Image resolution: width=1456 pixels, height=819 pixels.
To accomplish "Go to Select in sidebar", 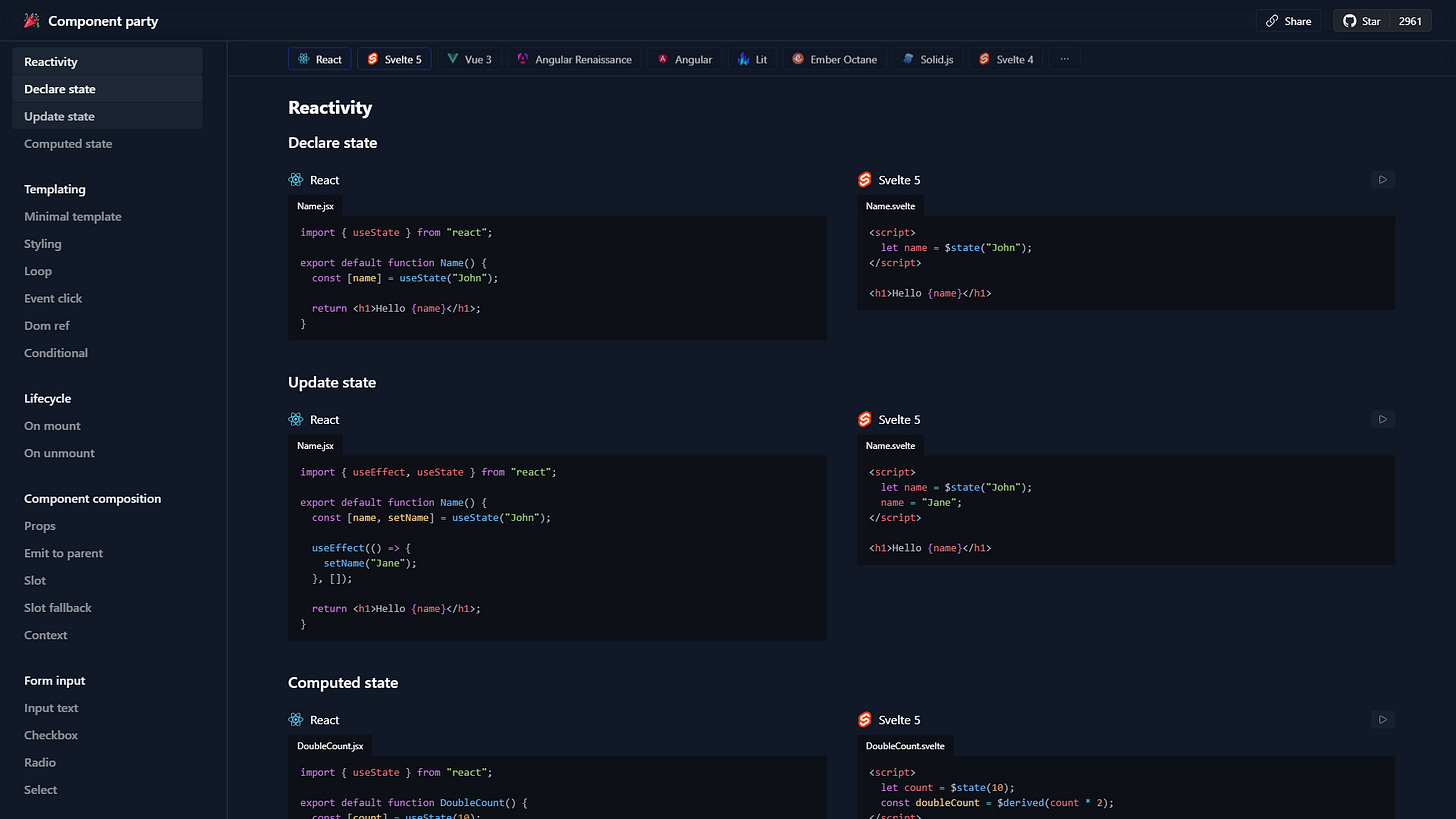I will 107,790.
